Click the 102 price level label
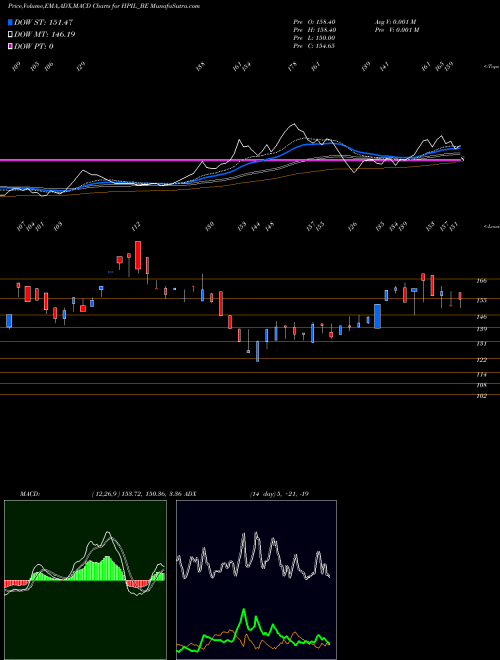This screenshot has height=660, width=500. tap(481, 396)
